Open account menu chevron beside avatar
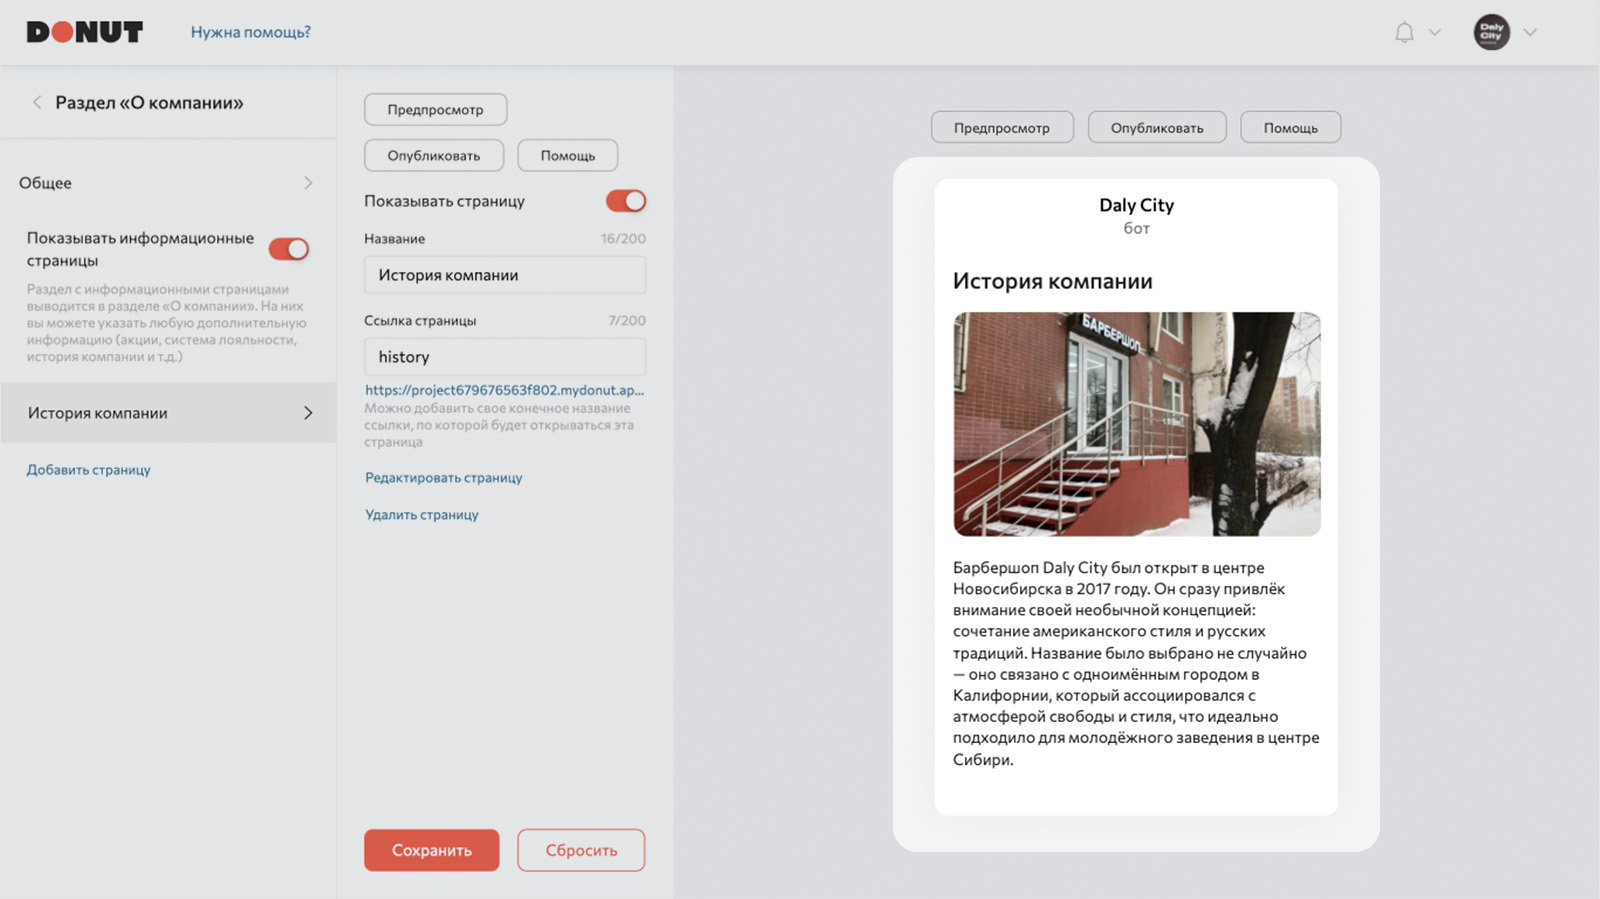Screen dimensions: 1600x899 point(1530,32)
